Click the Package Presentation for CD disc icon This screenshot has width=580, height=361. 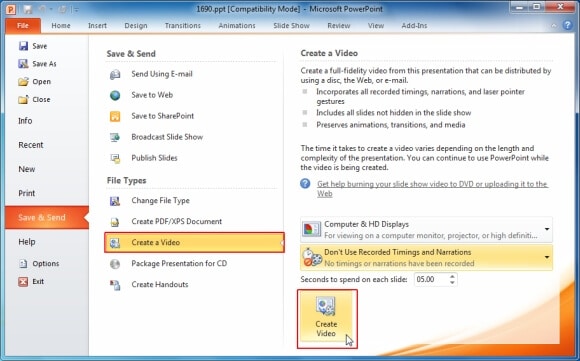point(115,264)
